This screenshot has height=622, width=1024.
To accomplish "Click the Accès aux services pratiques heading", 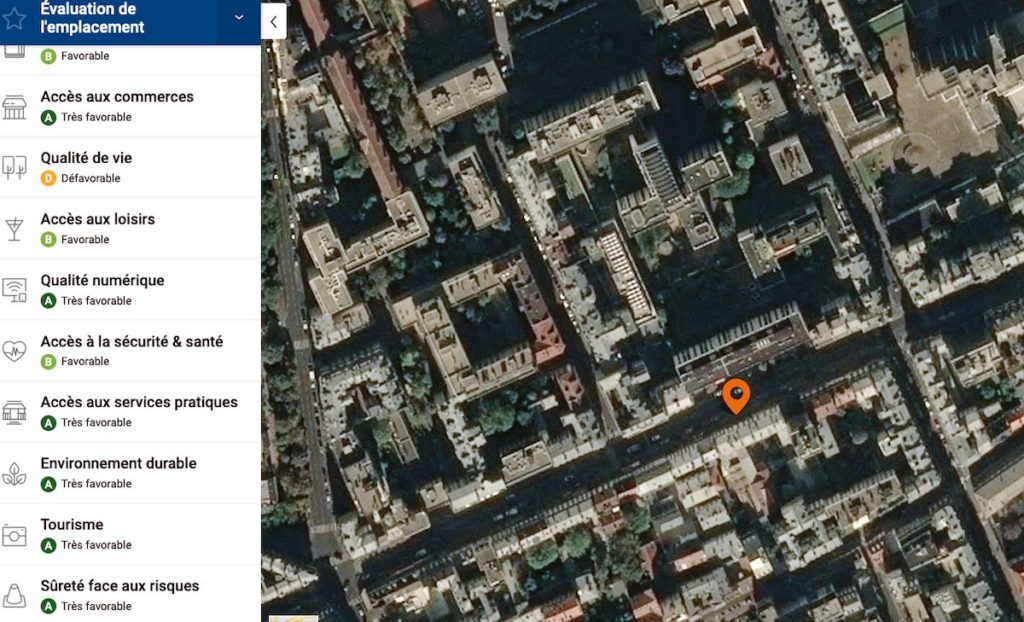I will (x=139, y=402).
